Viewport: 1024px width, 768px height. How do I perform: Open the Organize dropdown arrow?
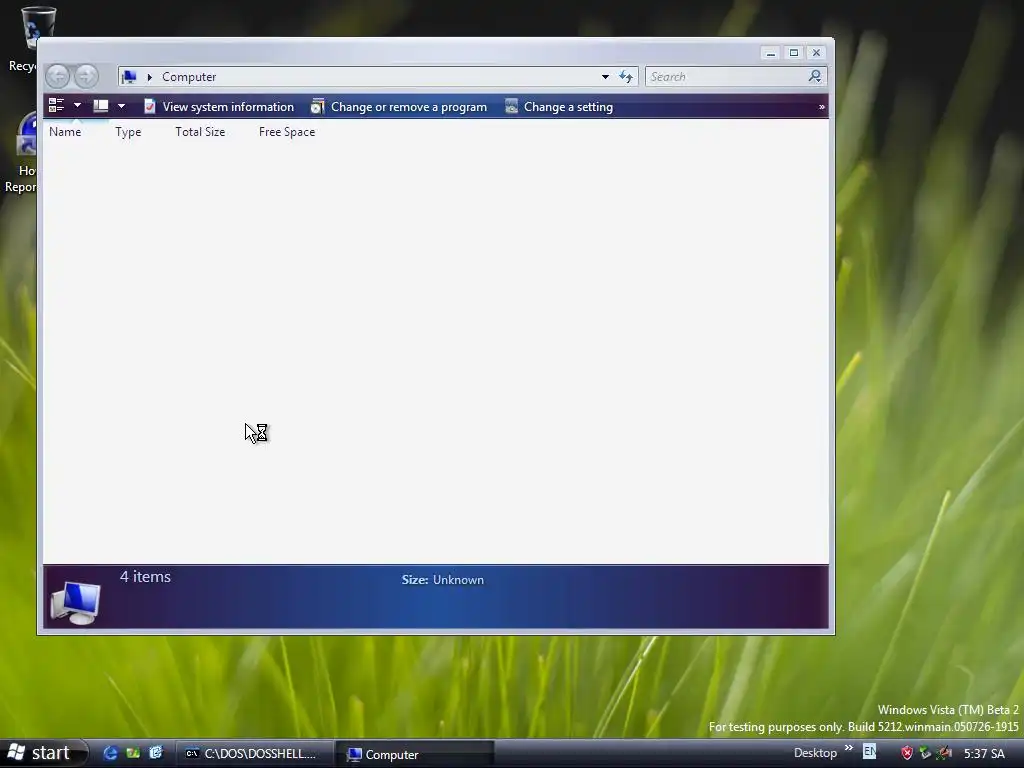(77, 106)
